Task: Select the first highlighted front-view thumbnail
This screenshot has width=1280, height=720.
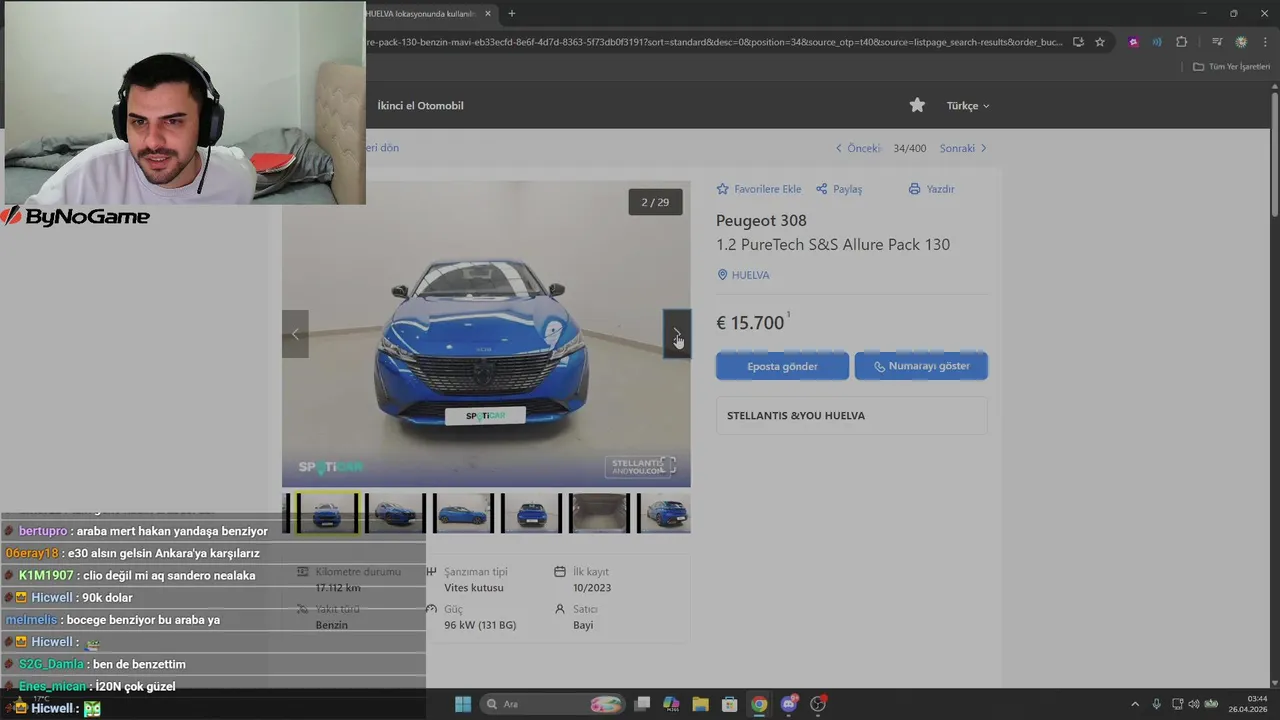Action: tap(326, 513)
